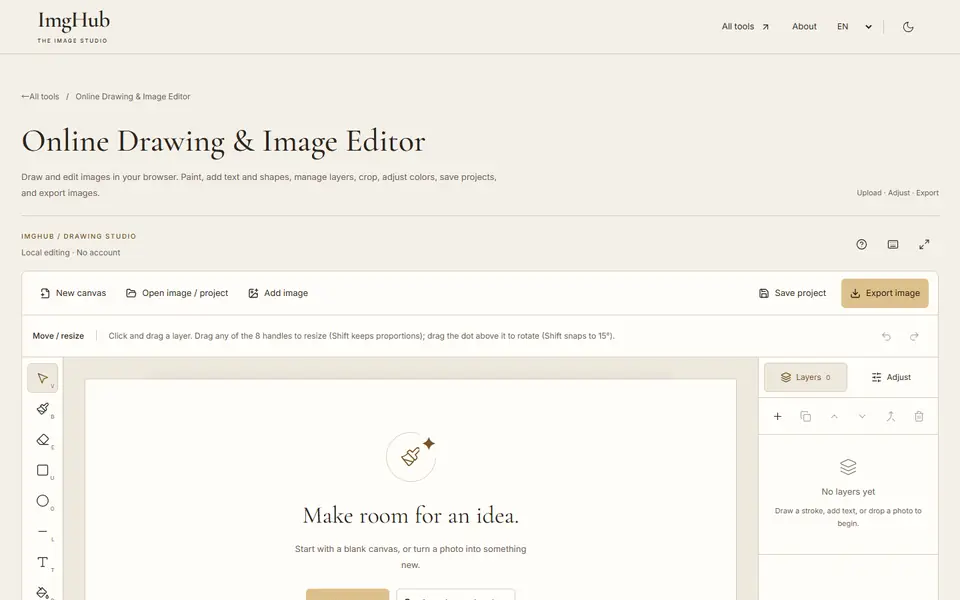Click the 'Move / resize' tool label
Image resolution: width=960 pixels, height=600 pixels.
58,336
